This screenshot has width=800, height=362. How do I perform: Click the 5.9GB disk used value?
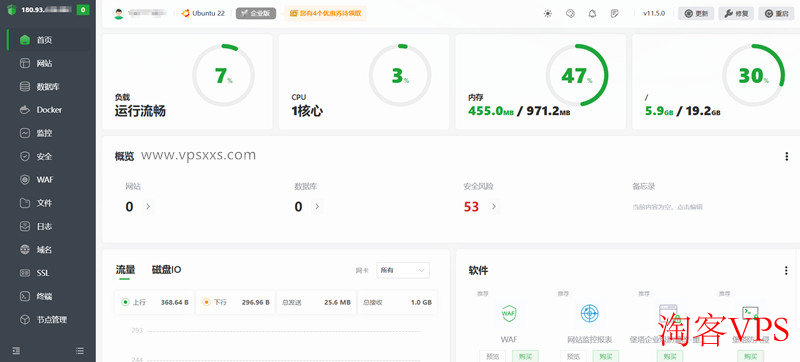(x=659, y=111)
